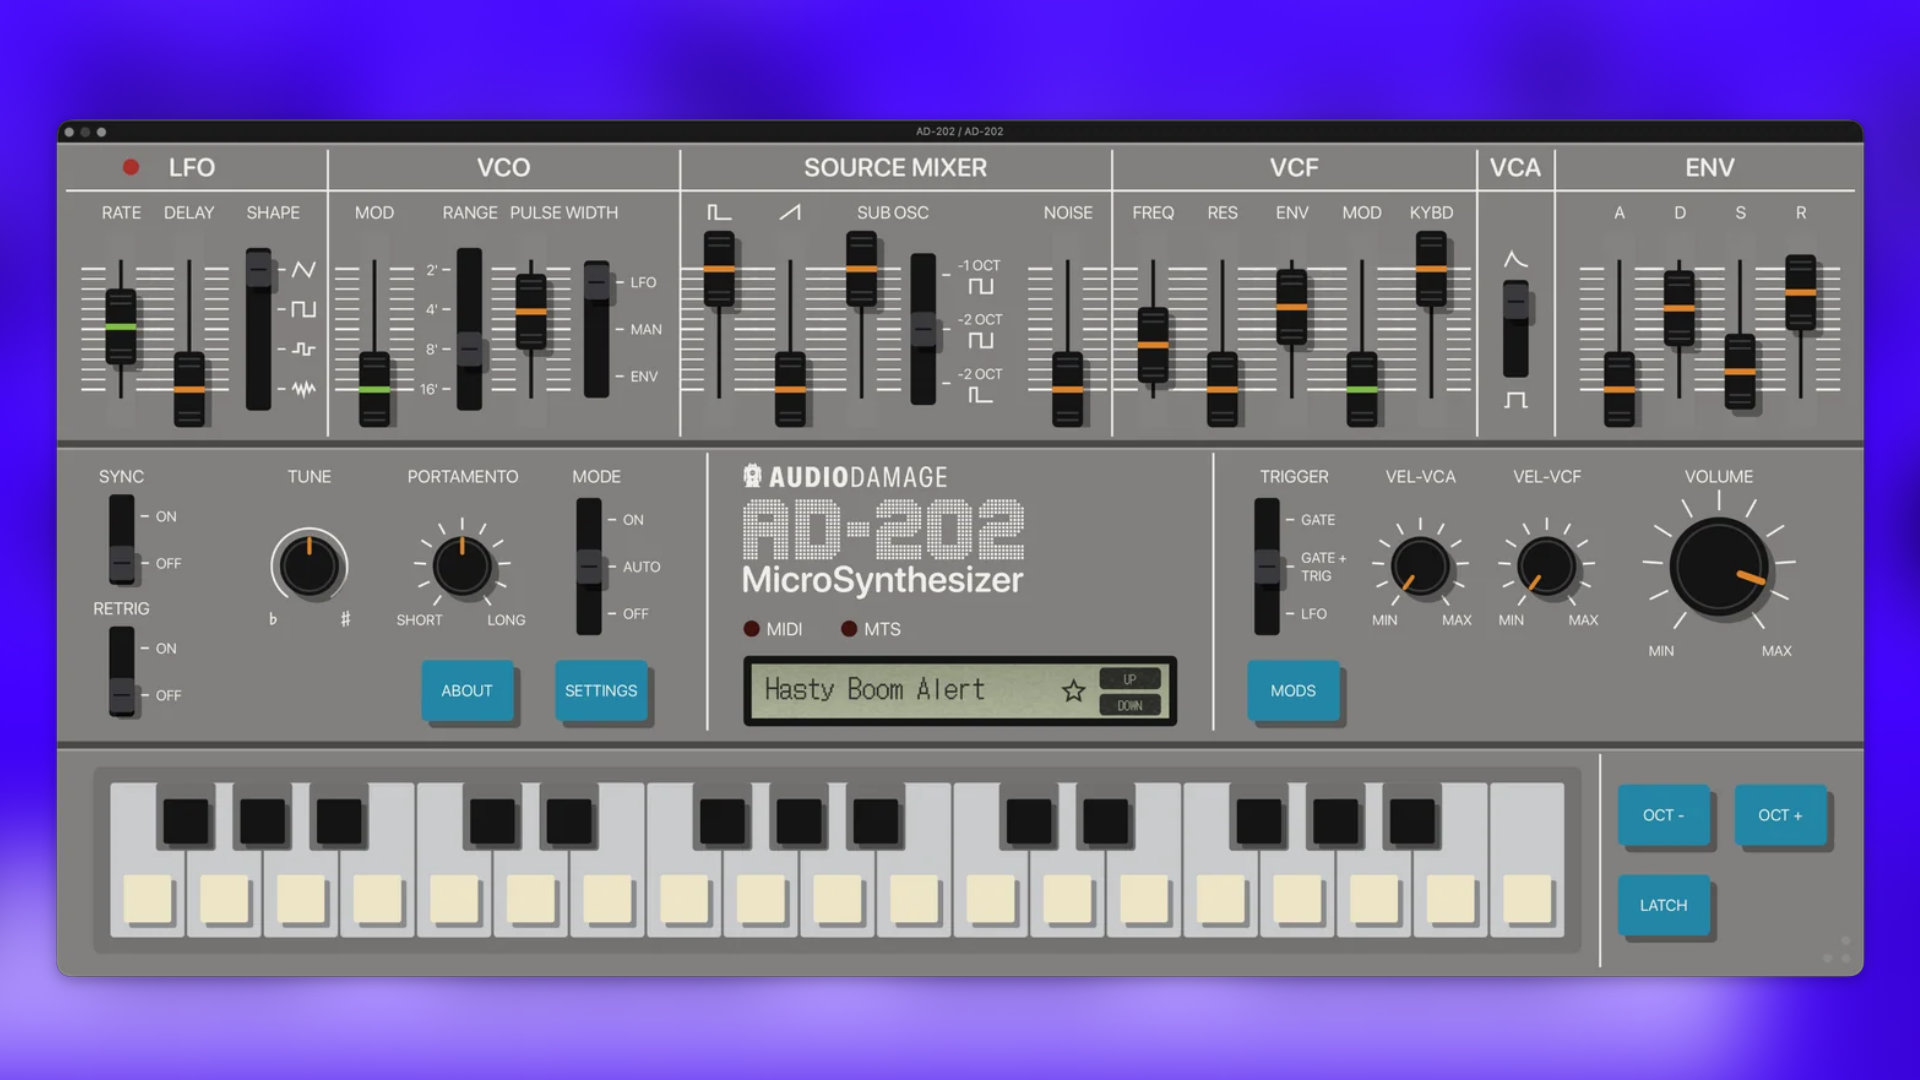
Task: Click the pulse wave icon in Source Mixer
Action: (719, 212)
